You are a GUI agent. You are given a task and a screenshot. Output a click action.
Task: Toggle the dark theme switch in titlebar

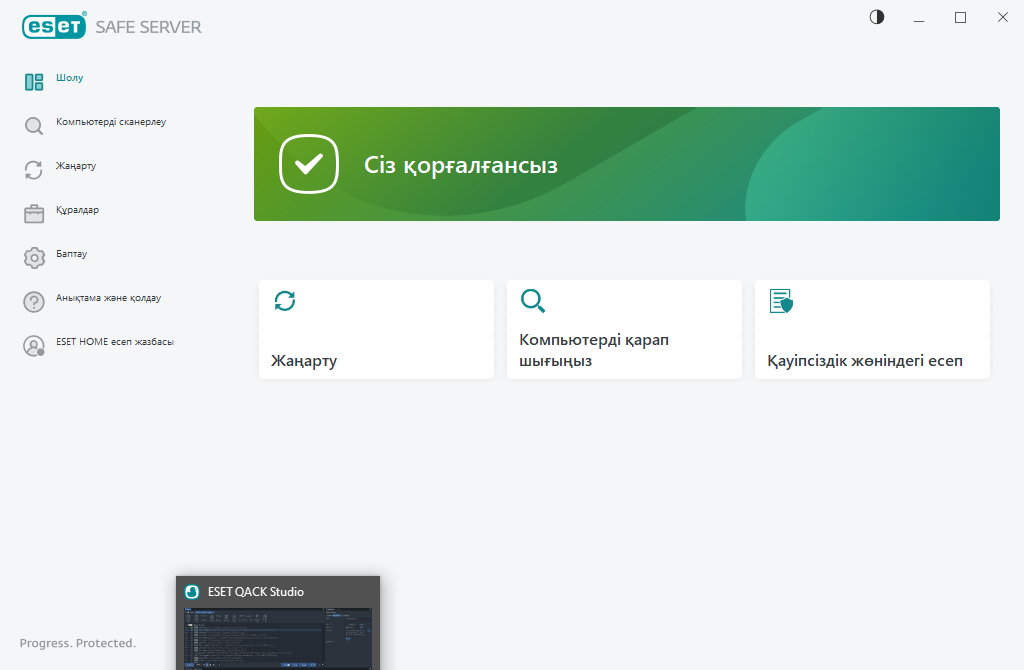tap(876, 17)
